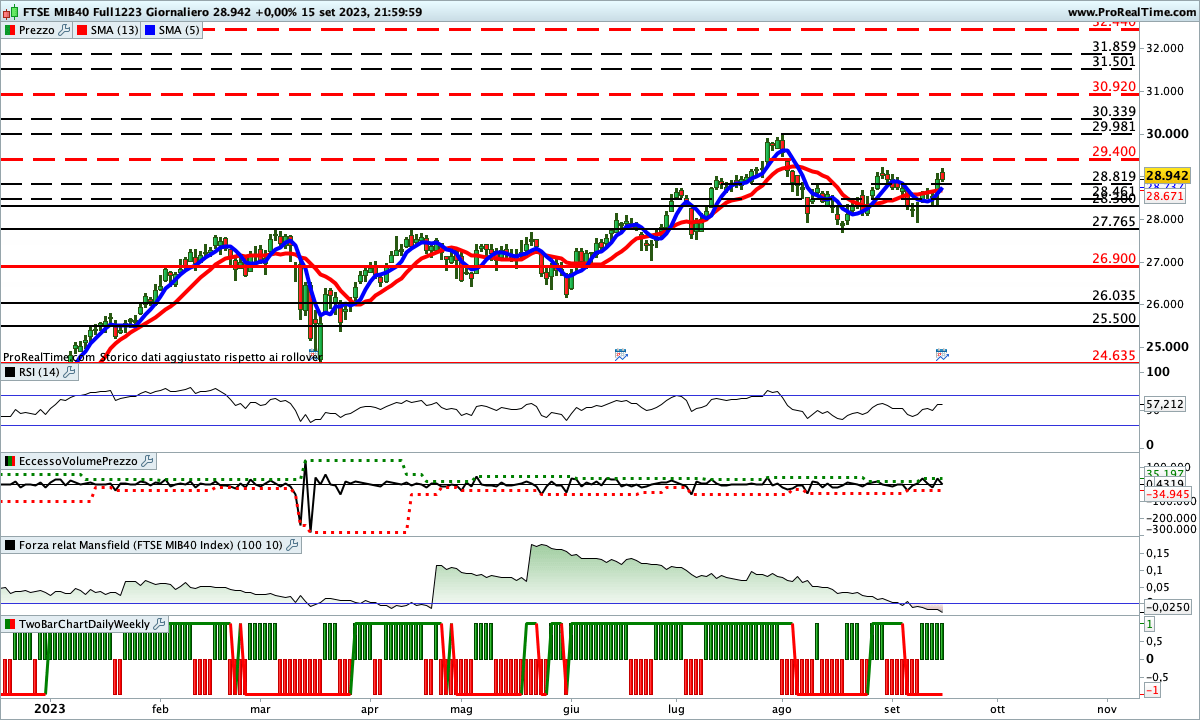Viewport: 1200px width, 720px height.
Task: Click the rollover calendar icon near September
Action: (x=942, y=354)
